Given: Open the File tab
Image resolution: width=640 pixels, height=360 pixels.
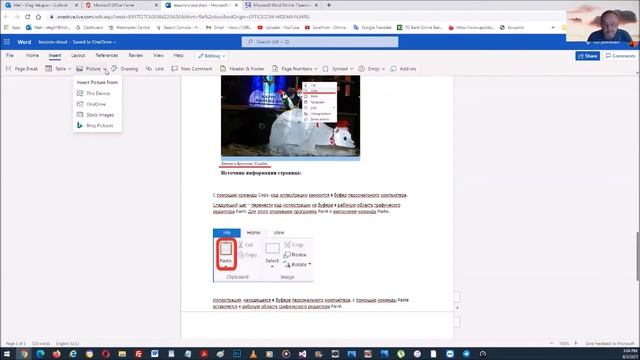Looking at the screenshot, I should [x=10, y=56].
